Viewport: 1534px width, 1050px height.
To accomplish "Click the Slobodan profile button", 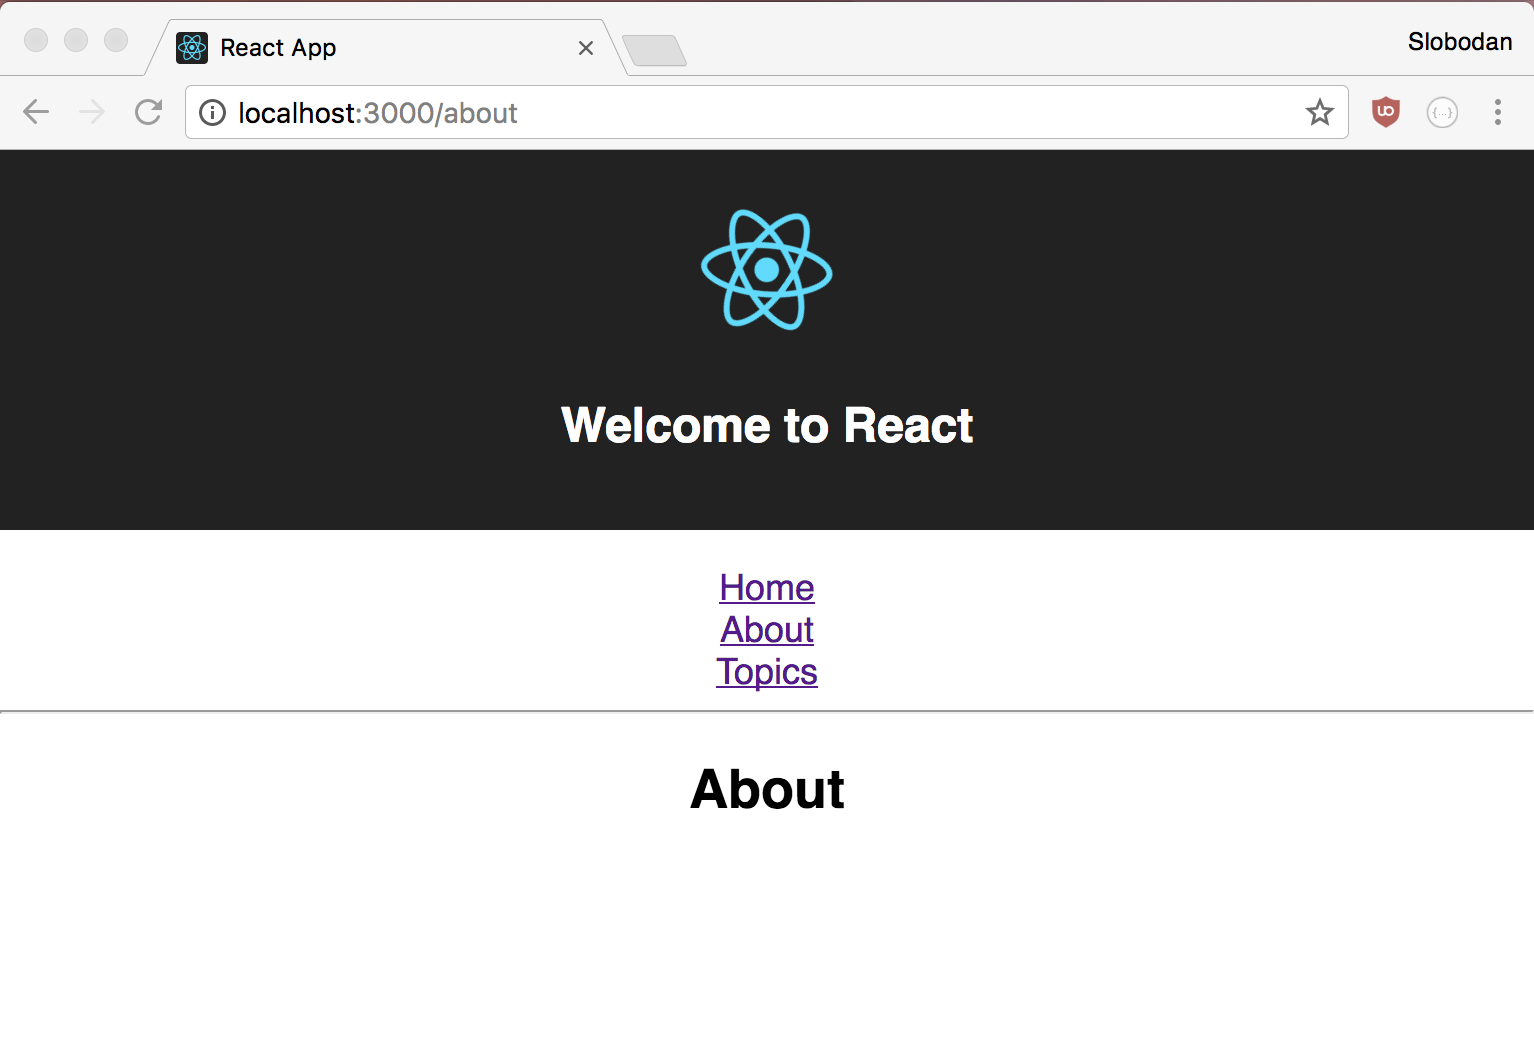I will 1460,42.
